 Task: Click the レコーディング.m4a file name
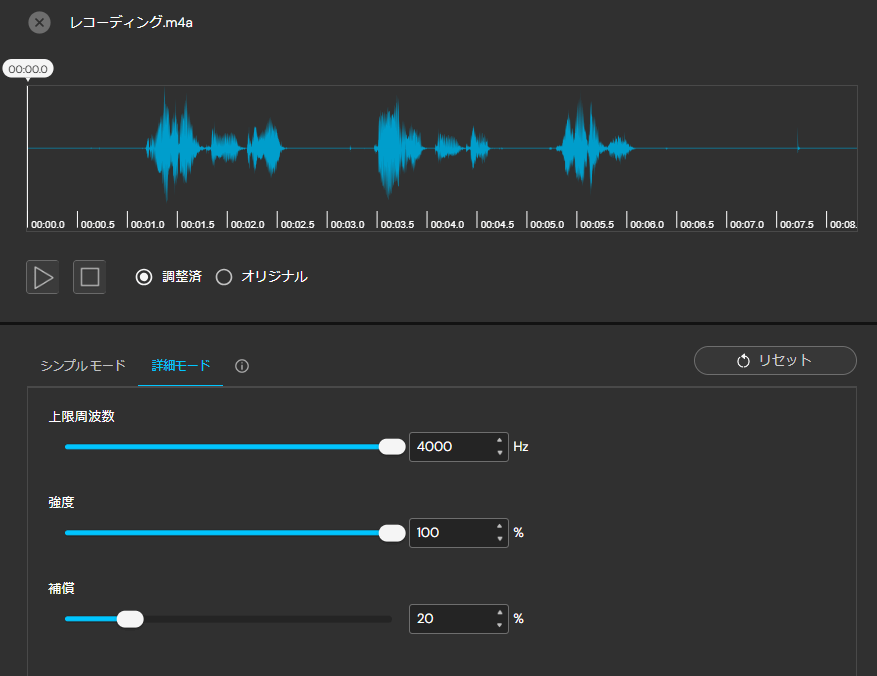[x=131, y=22]
